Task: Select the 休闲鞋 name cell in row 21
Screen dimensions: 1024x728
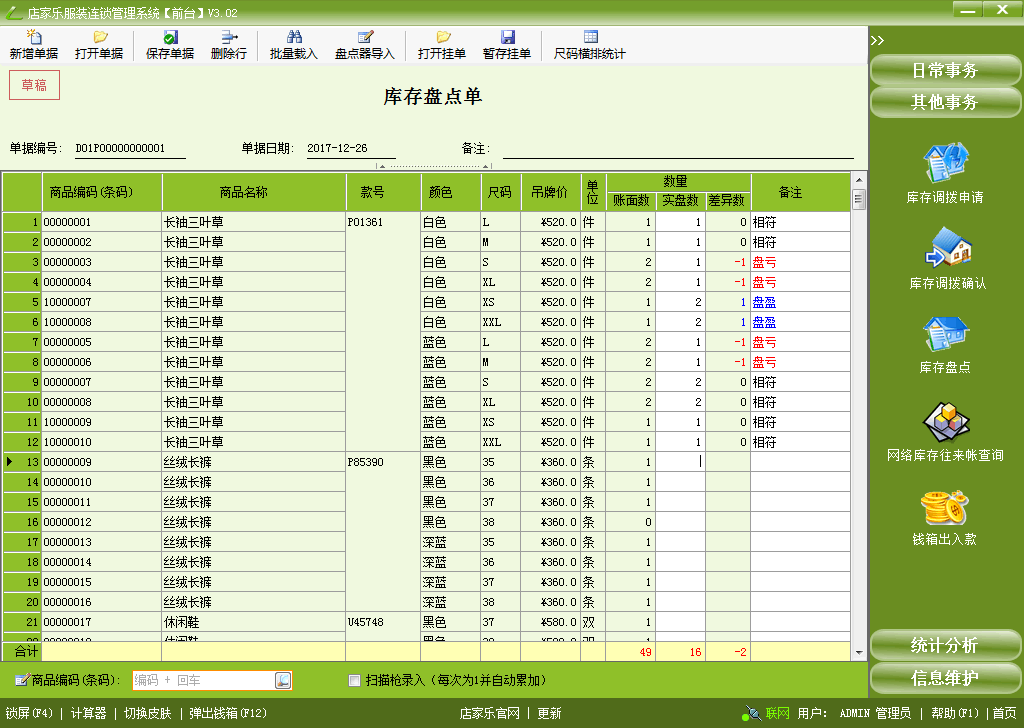Action: pos(253,622)
